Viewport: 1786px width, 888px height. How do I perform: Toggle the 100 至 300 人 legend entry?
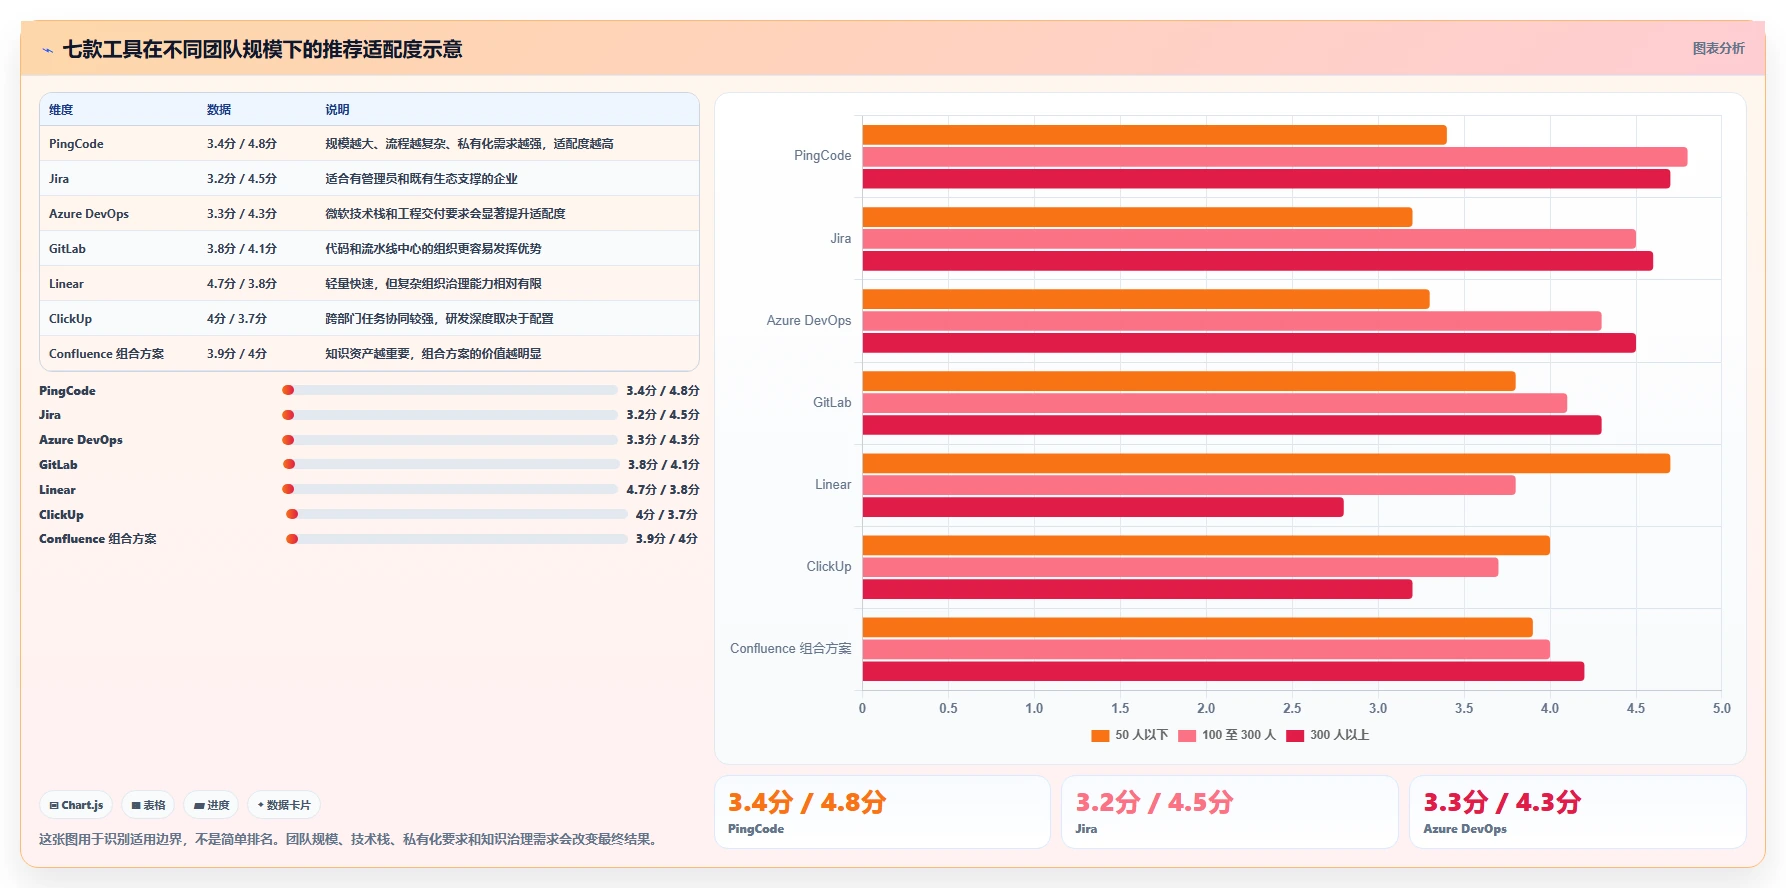point(1227,735)
